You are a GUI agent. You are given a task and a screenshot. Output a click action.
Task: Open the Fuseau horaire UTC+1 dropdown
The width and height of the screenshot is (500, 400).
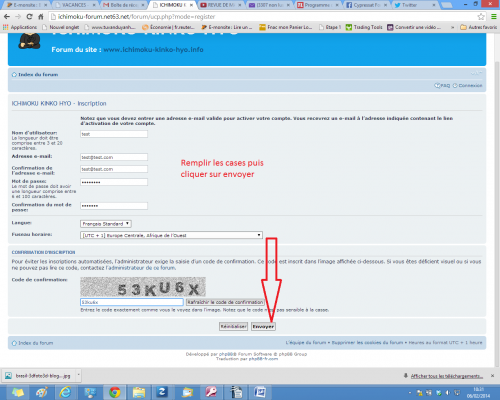point(171,235)
